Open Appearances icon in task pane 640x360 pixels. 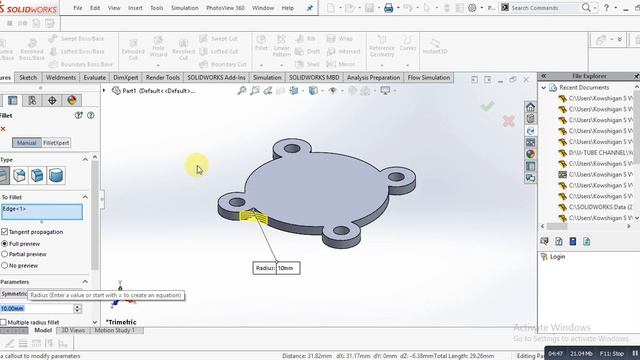(x=530, y=154)
